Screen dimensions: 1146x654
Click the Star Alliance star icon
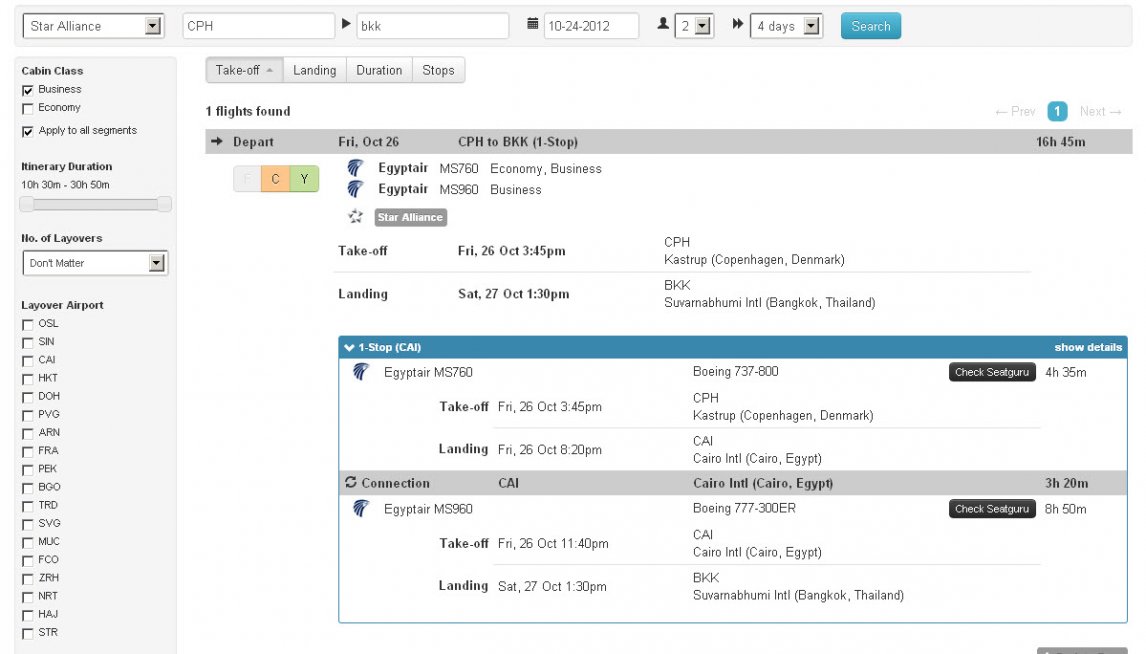pos(355,216)
